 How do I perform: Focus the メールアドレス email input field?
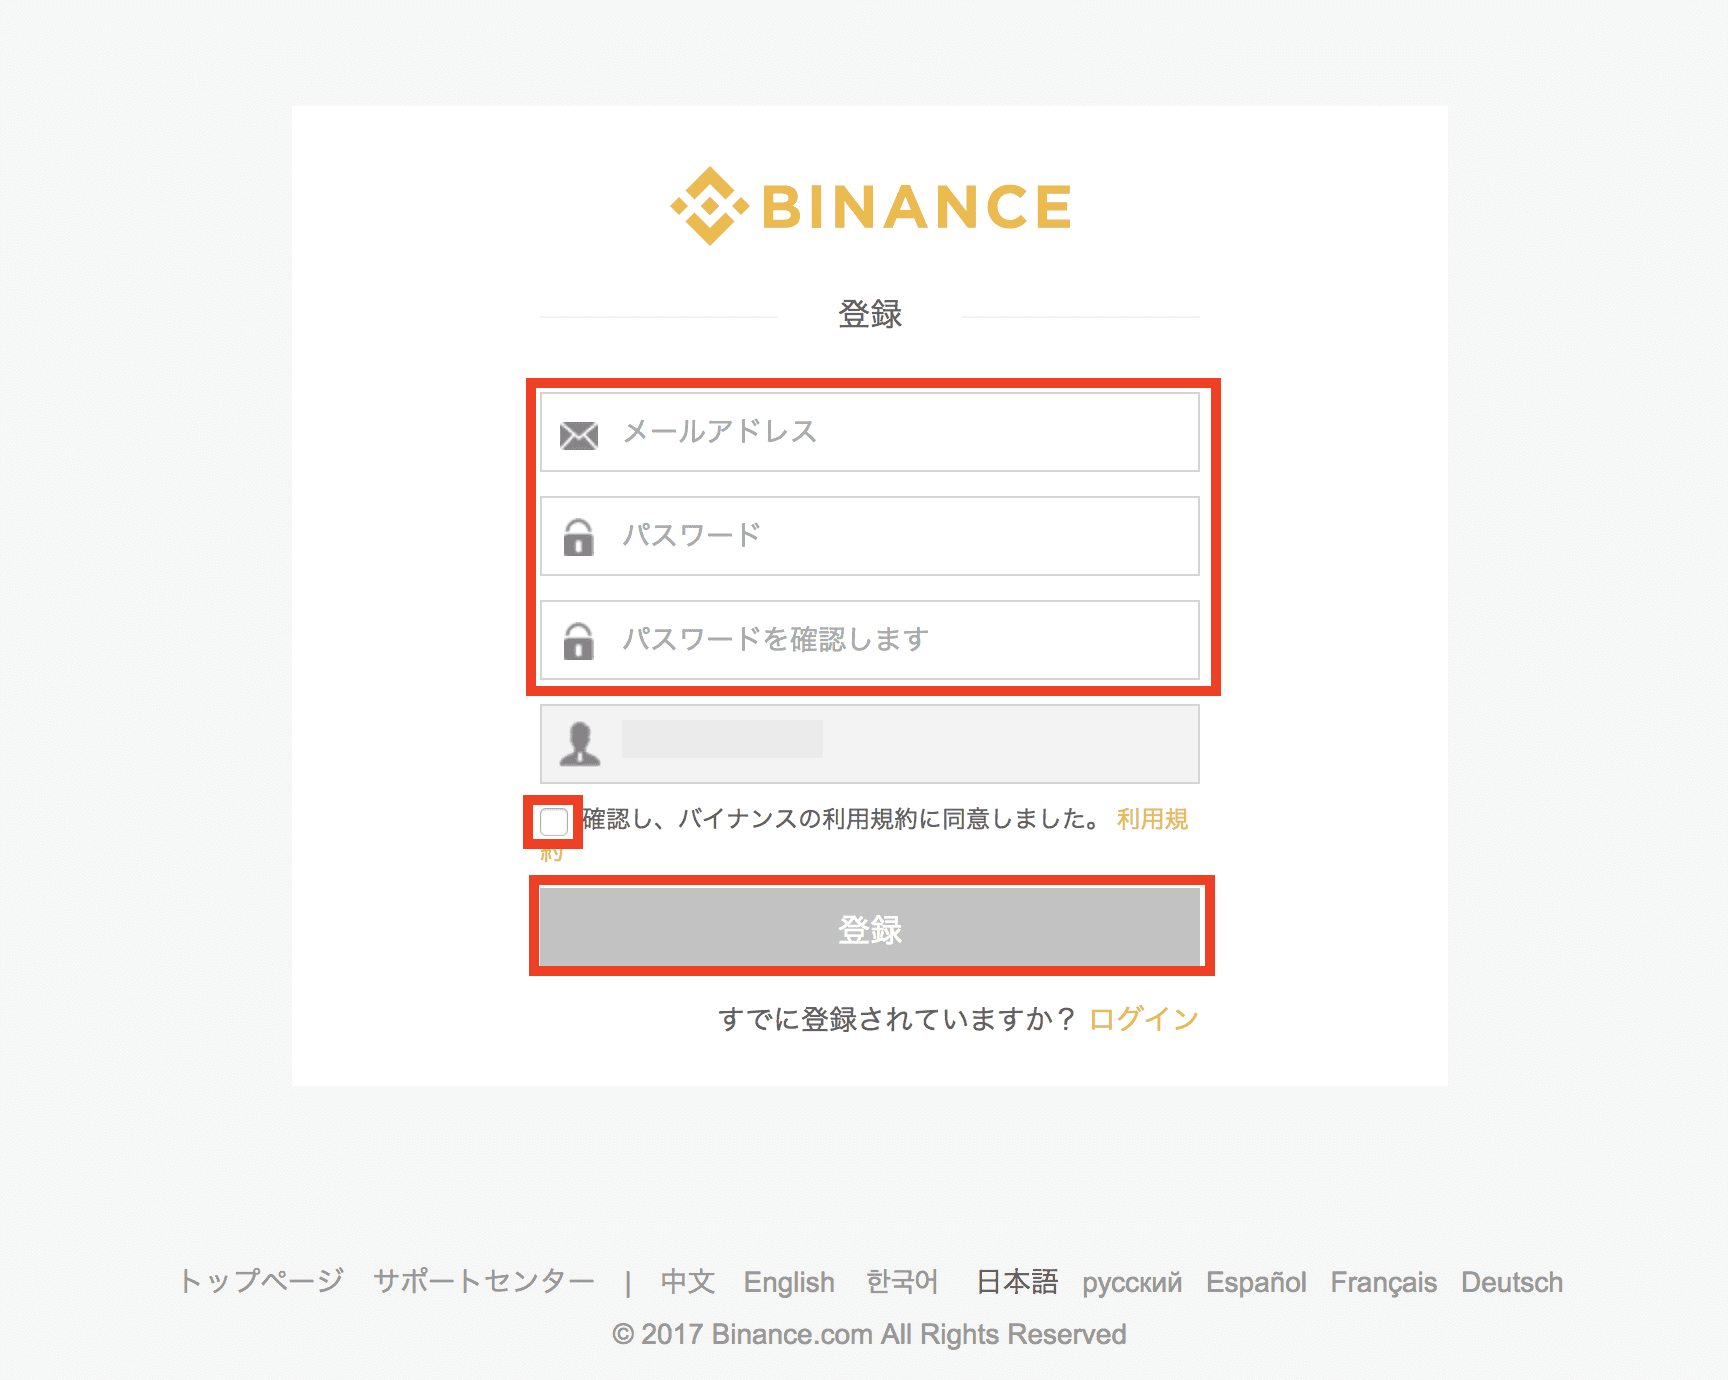point(900,432)
